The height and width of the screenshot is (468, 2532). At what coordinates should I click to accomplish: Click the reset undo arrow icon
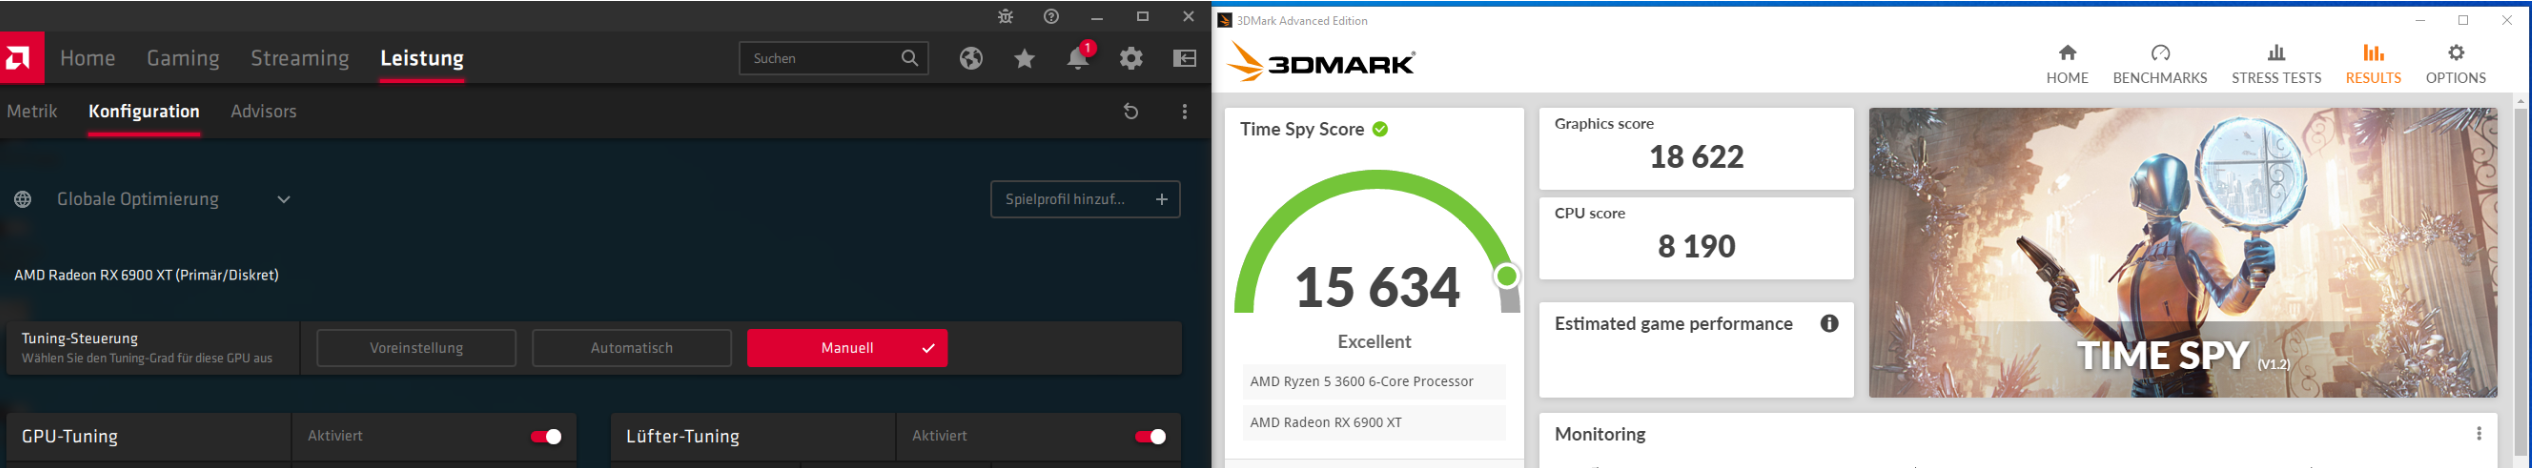[1131, 111]
